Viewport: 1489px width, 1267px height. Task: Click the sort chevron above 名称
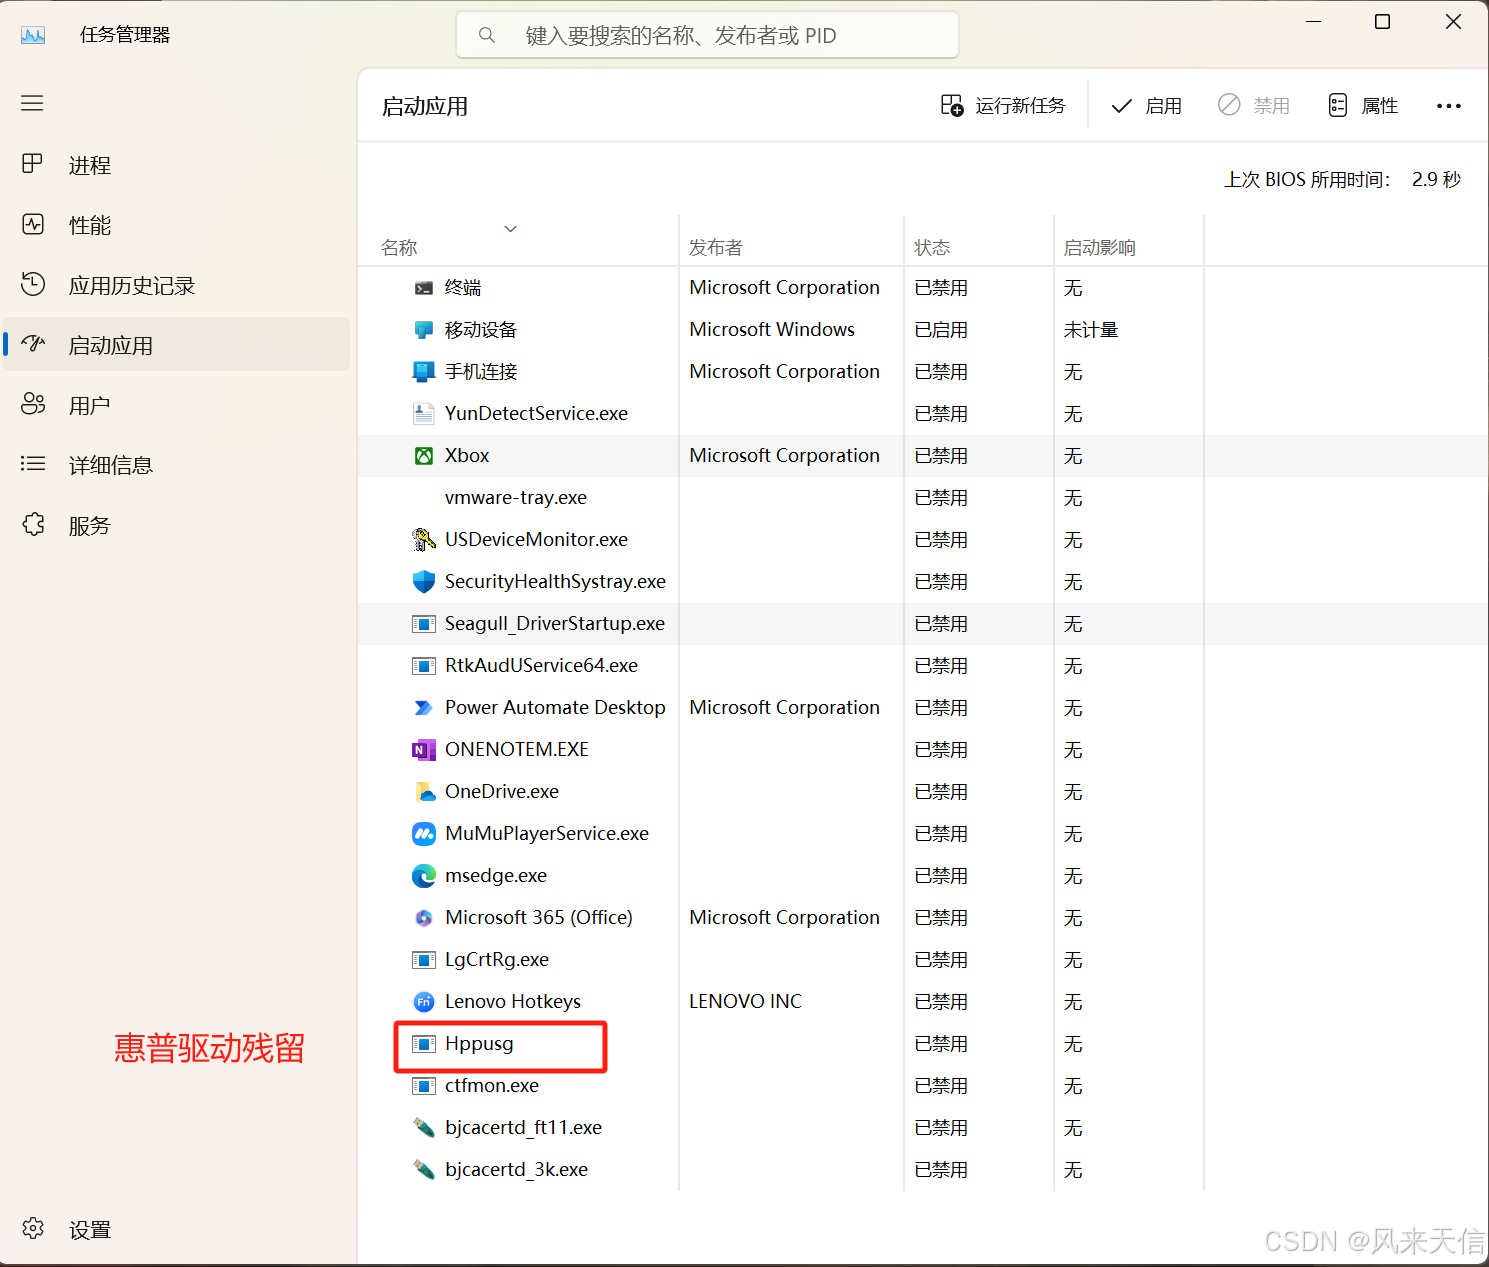point(510,229)
